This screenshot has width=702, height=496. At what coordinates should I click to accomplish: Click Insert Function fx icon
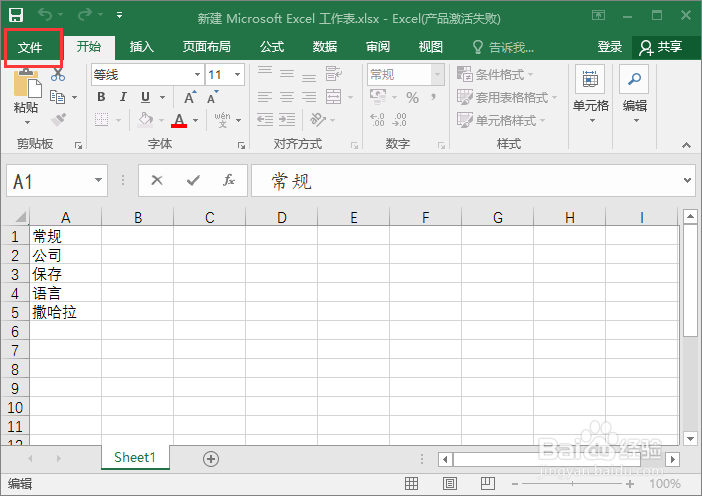click(229, 180)
